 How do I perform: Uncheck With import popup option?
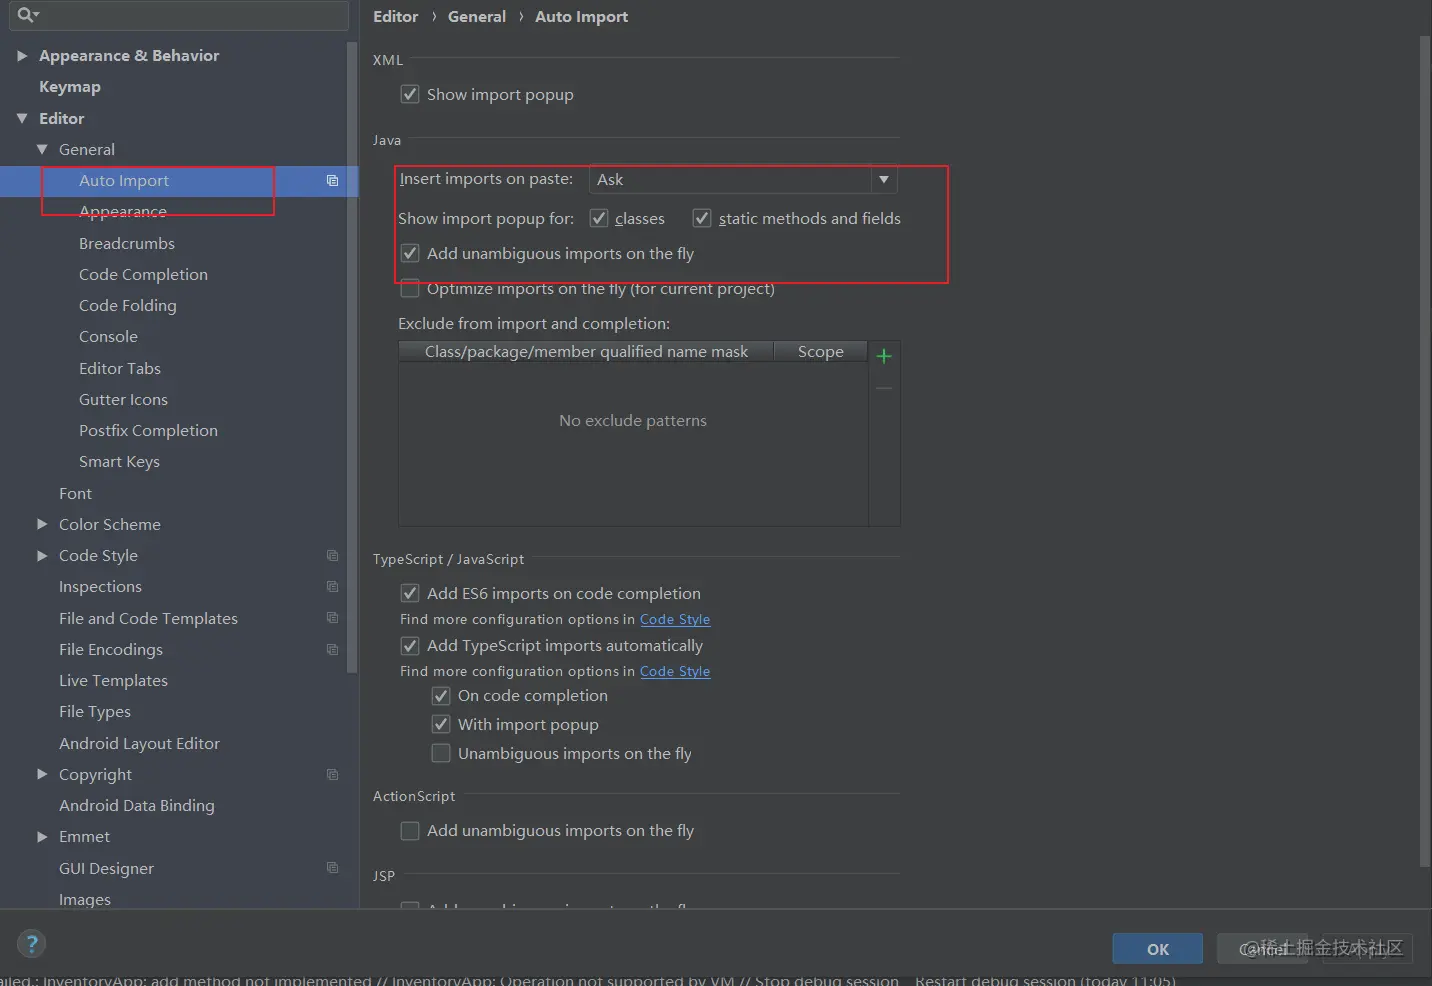pyautogui.click(x=441, y=724)
